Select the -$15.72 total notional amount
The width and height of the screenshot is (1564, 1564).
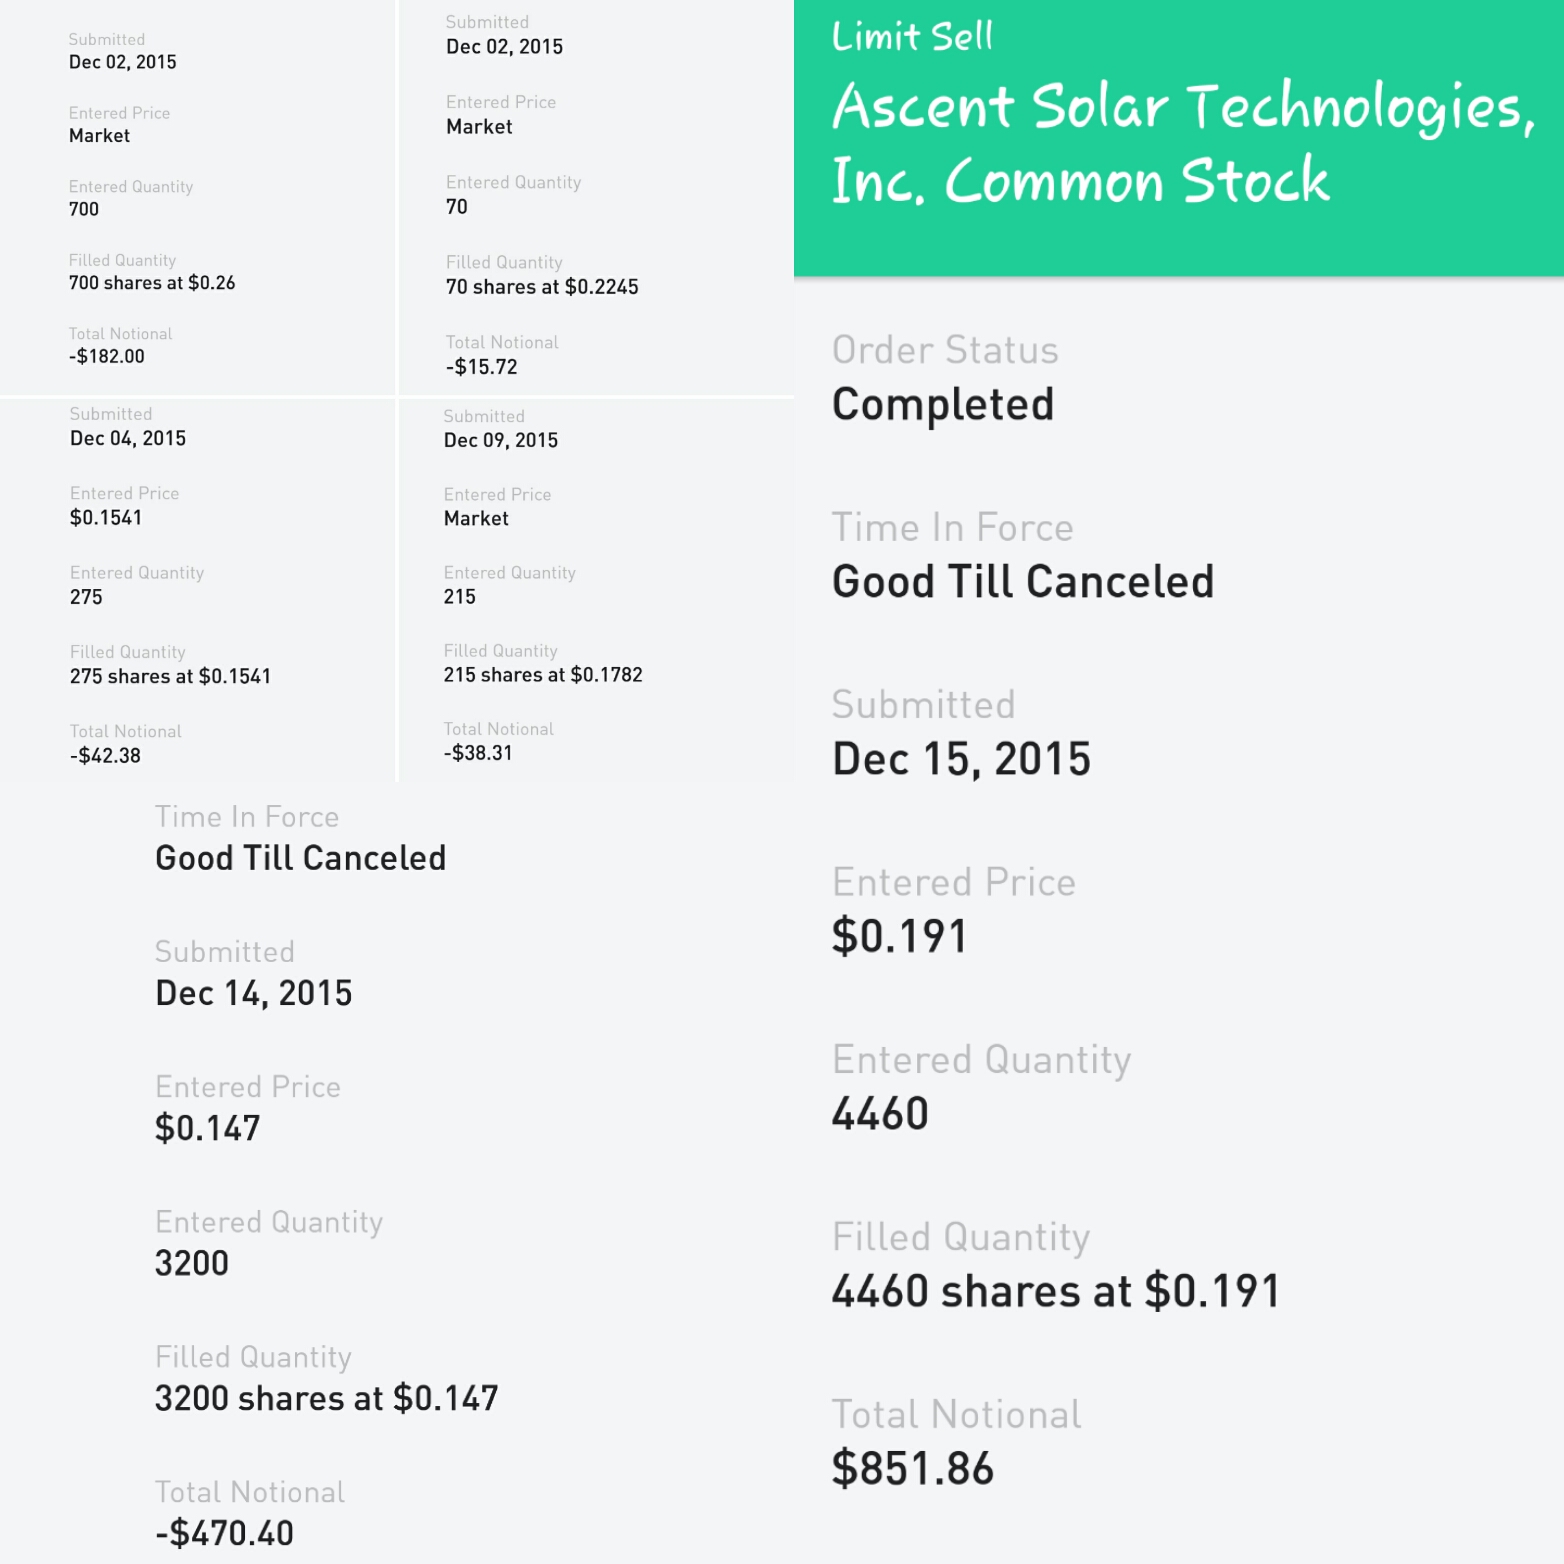482,367
